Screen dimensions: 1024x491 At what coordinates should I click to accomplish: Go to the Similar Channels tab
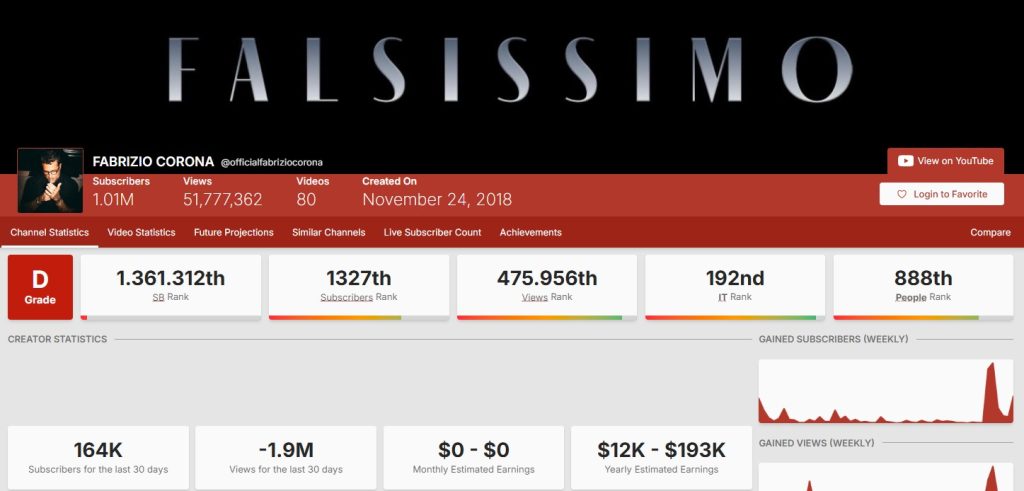click(x=328, y=233)
